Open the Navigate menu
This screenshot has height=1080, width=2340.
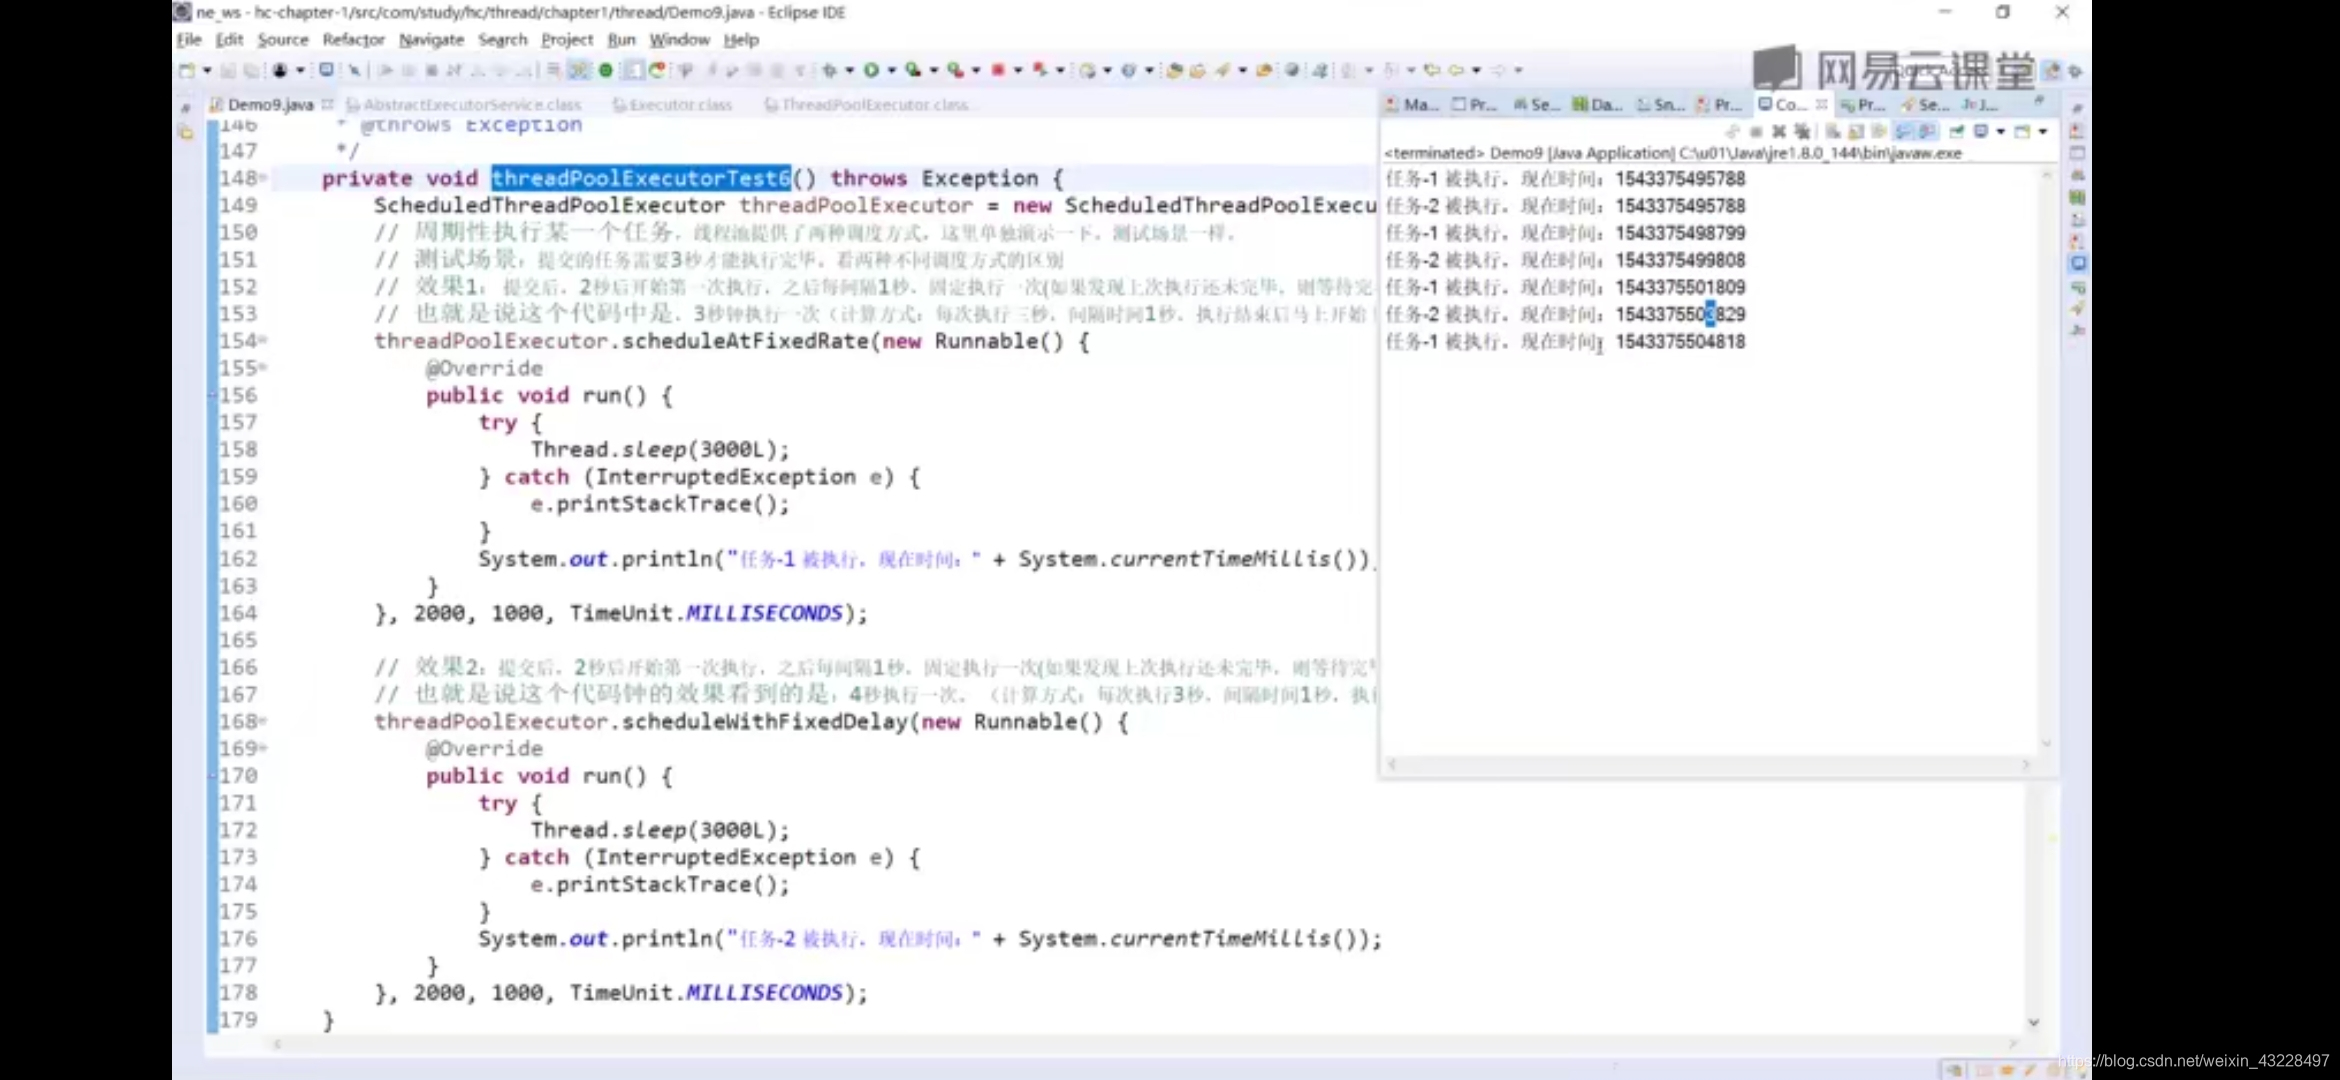point(431,40)
